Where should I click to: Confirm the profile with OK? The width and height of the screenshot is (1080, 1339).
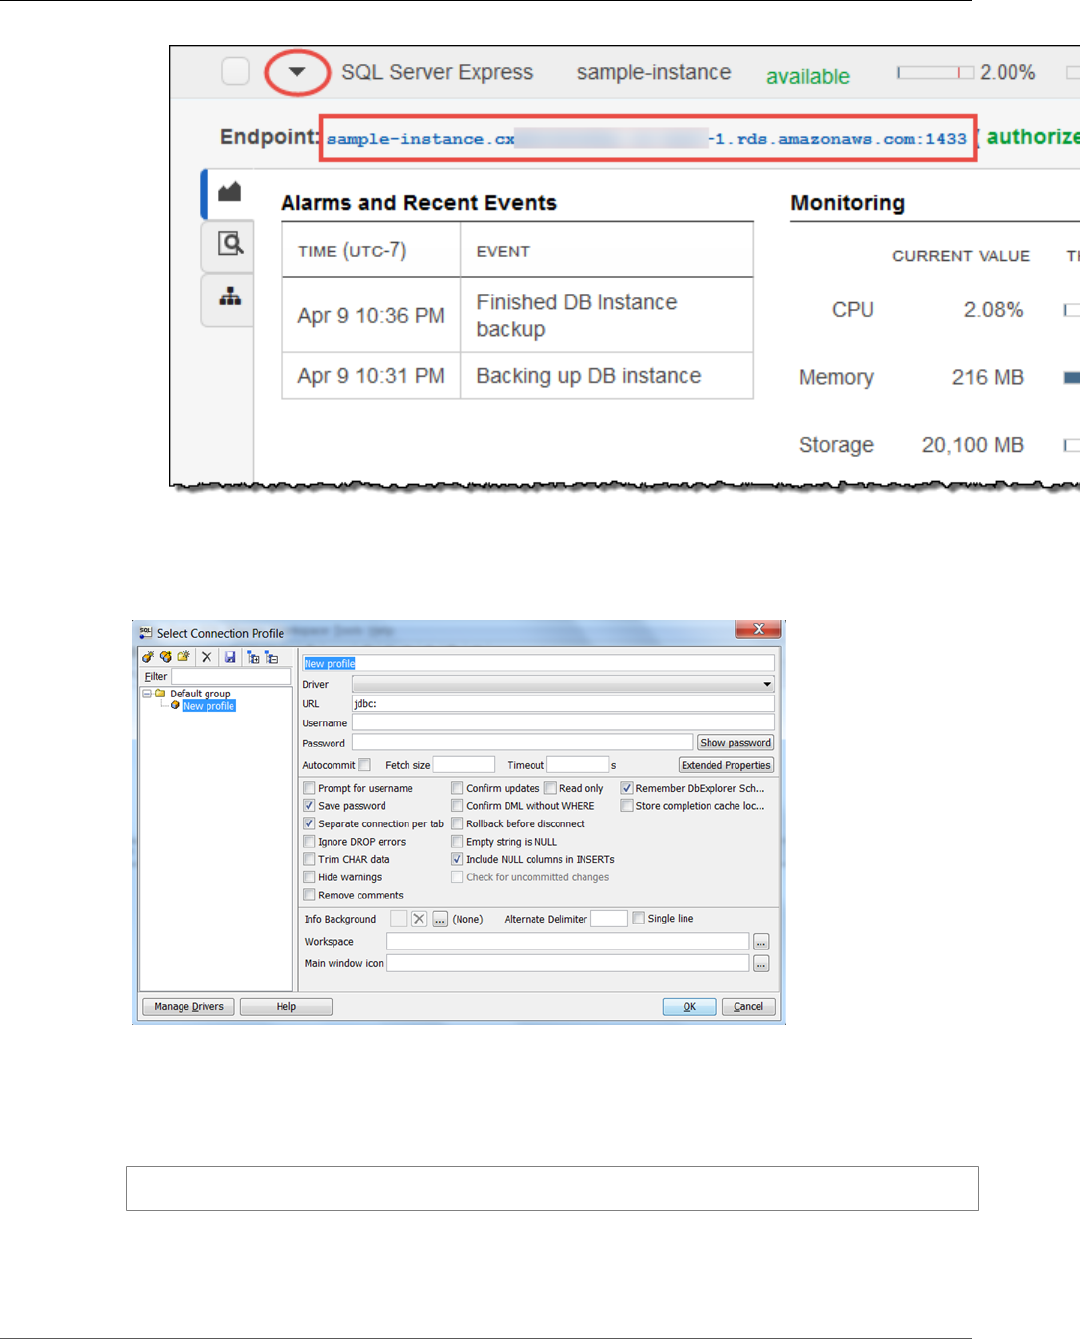coord(689,1007)
